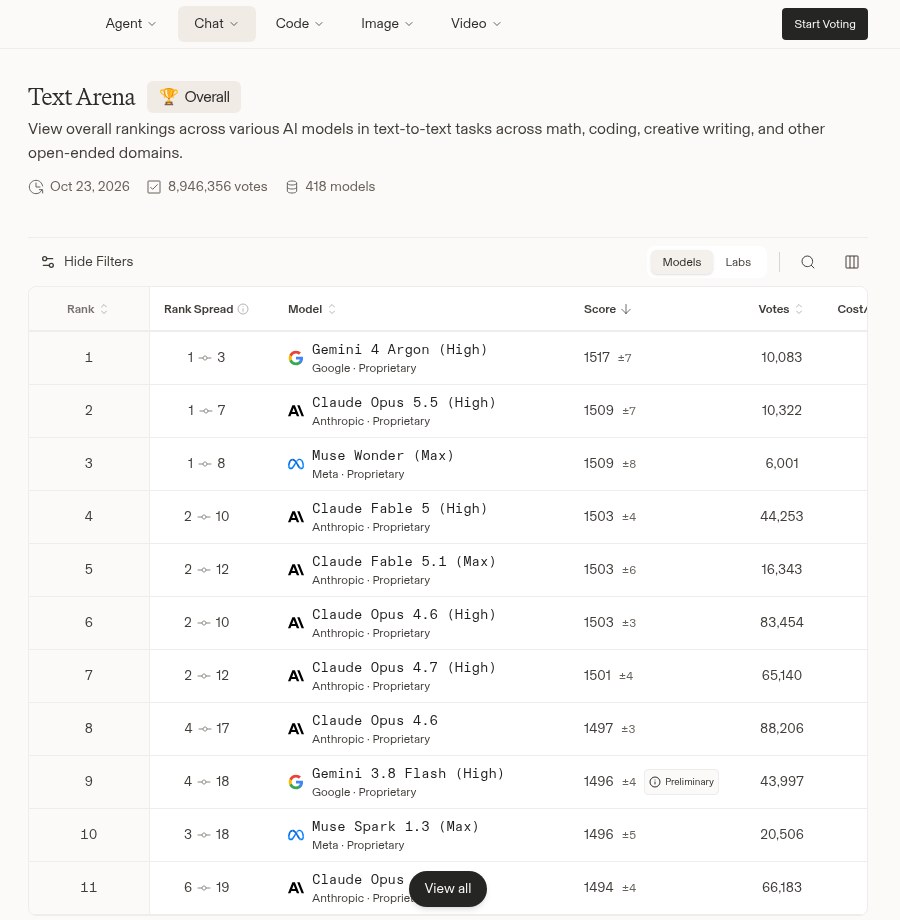This screenshot has height=920, width=900.
Task: Expand the Code dropdown menu
Action: click(x=299, y=23)
